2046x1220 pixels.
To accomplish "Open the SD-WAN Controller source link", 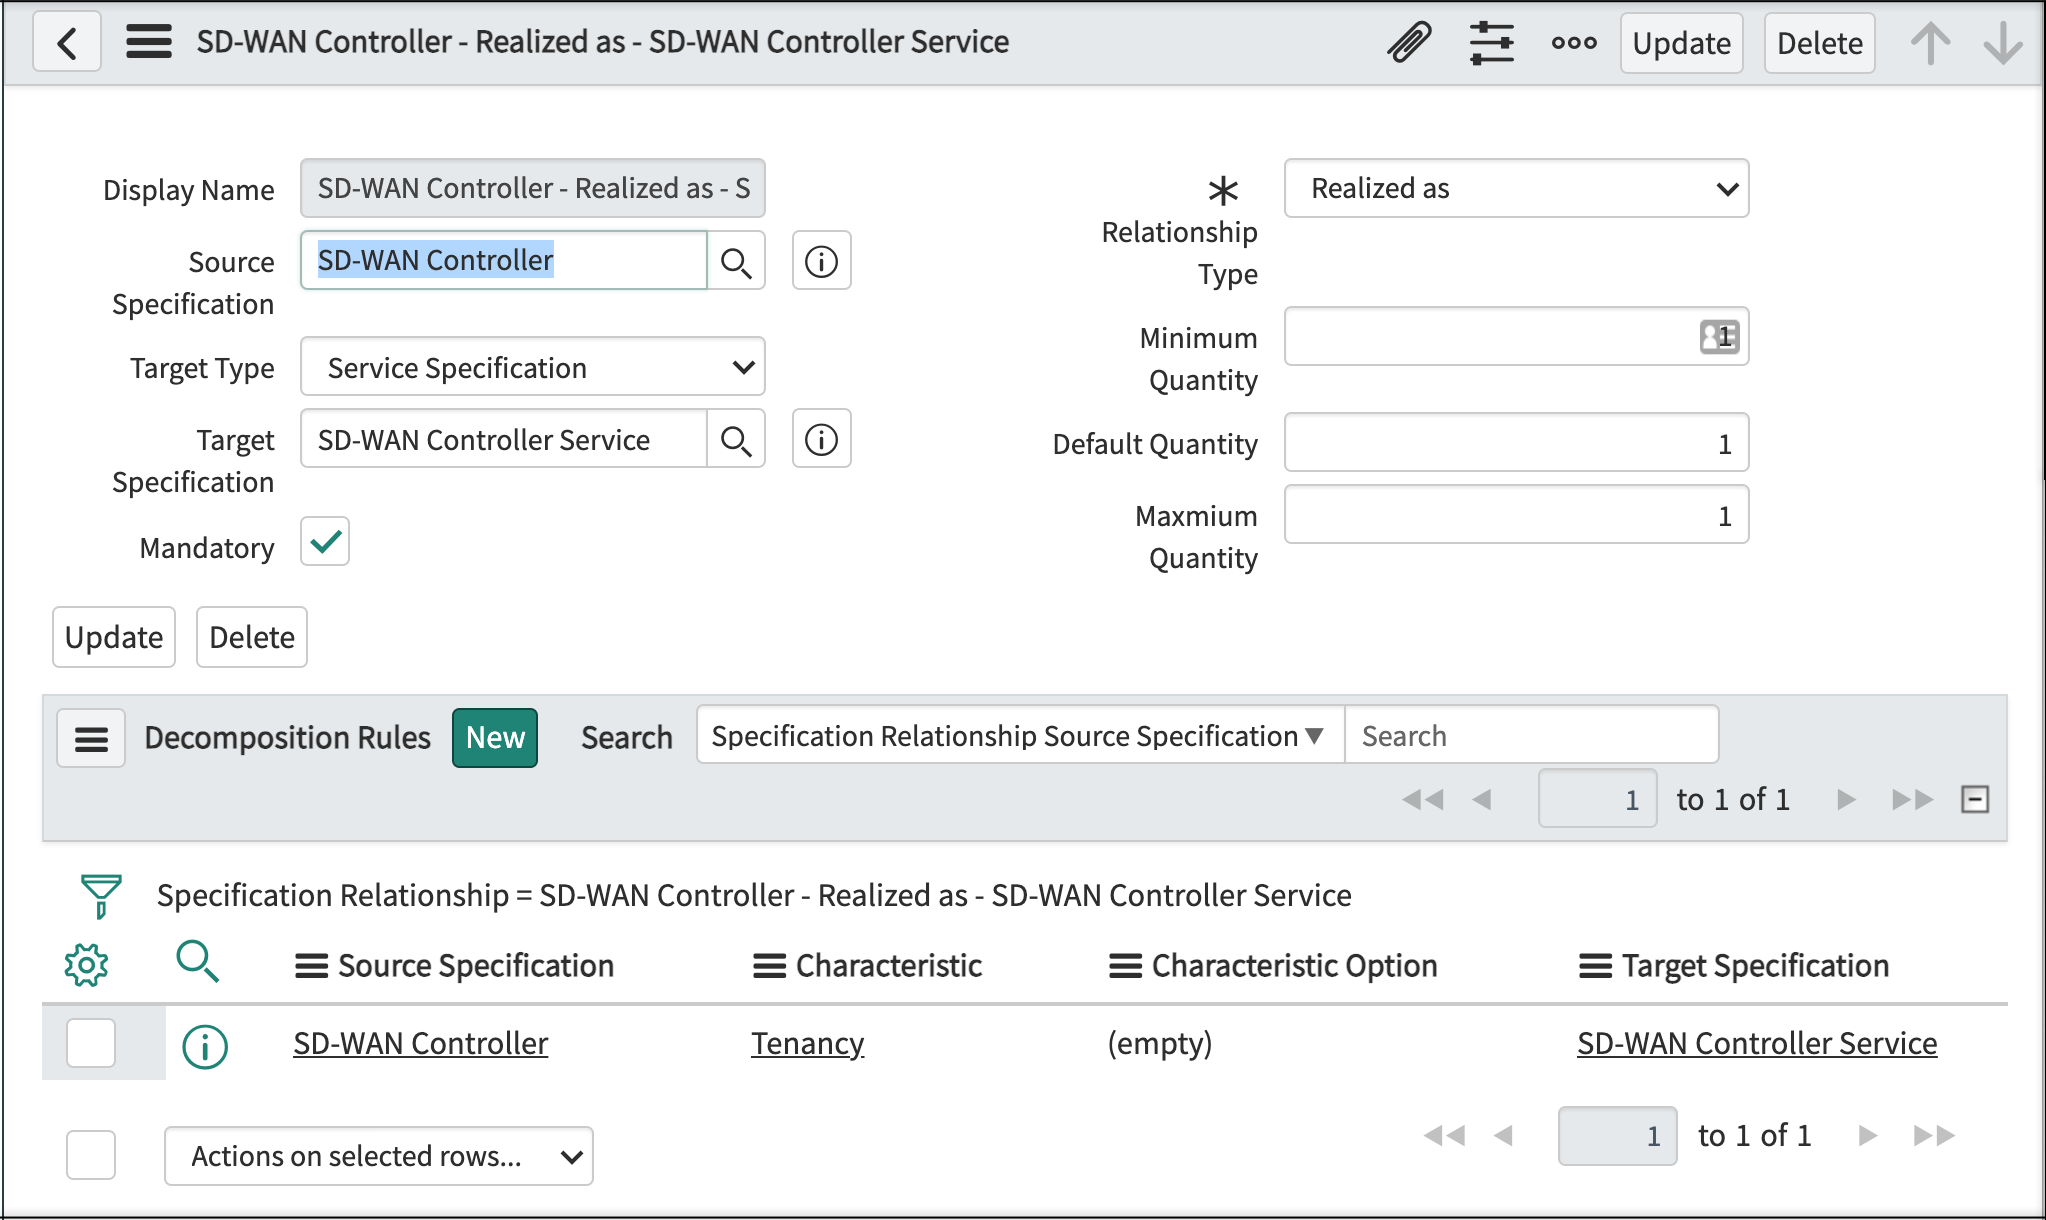I will (x=420, y=1043).
